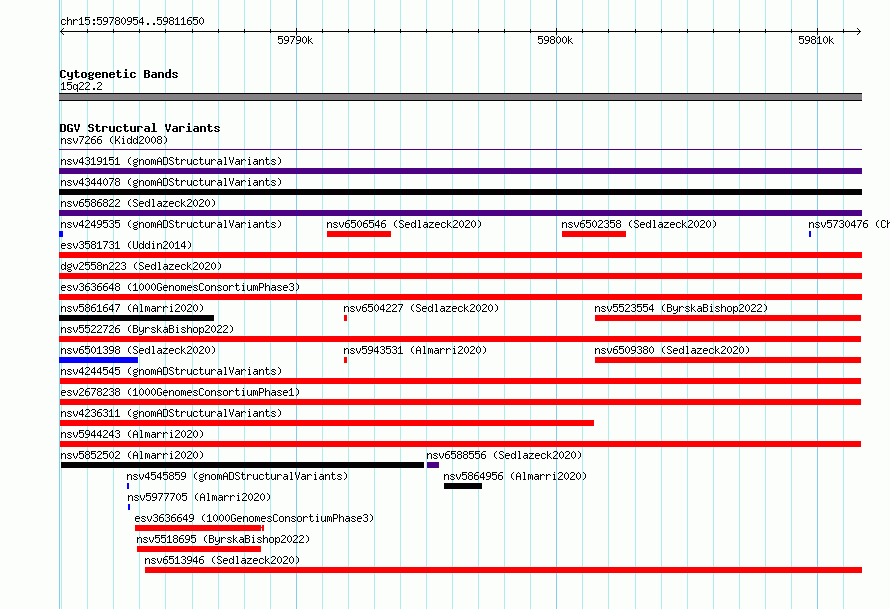Viewport: 890px width, 609px height.
Task: Click the 59800k ruler position label
Action: click(555, 40)
